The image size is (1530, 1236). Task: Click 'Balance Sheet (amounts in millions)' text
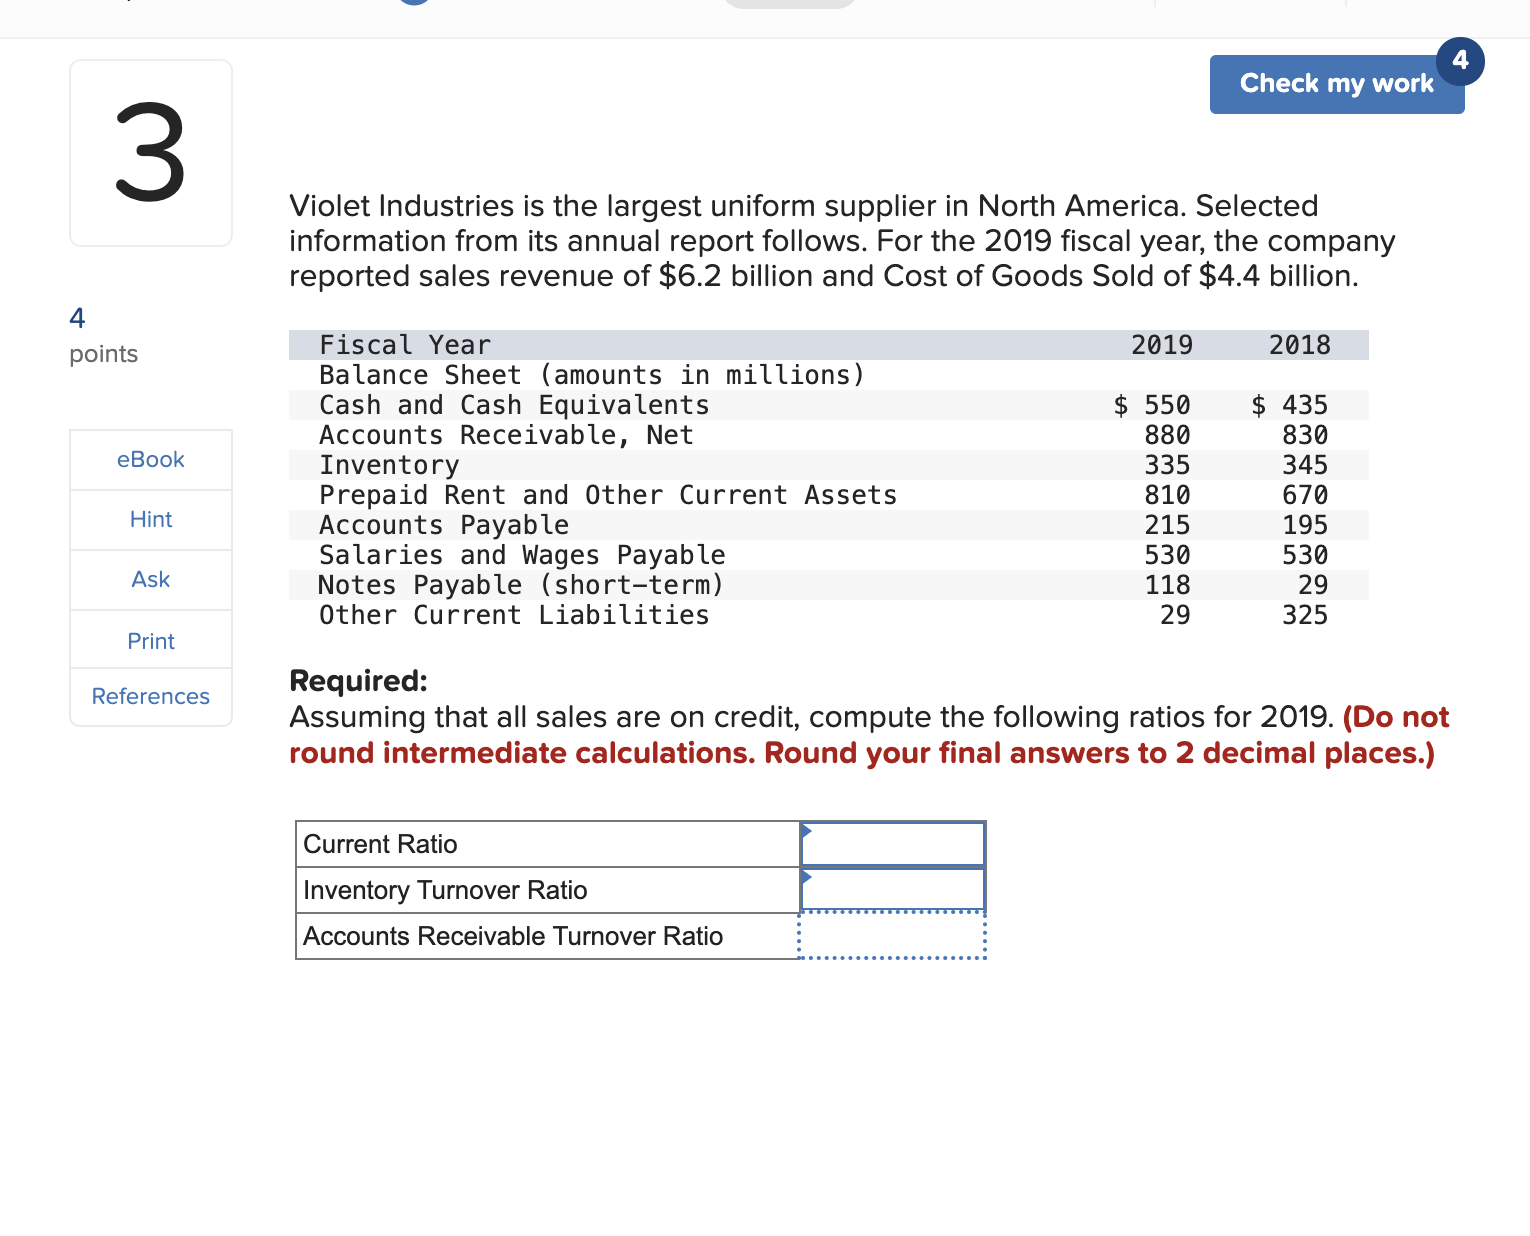click(x=592, y=375)
